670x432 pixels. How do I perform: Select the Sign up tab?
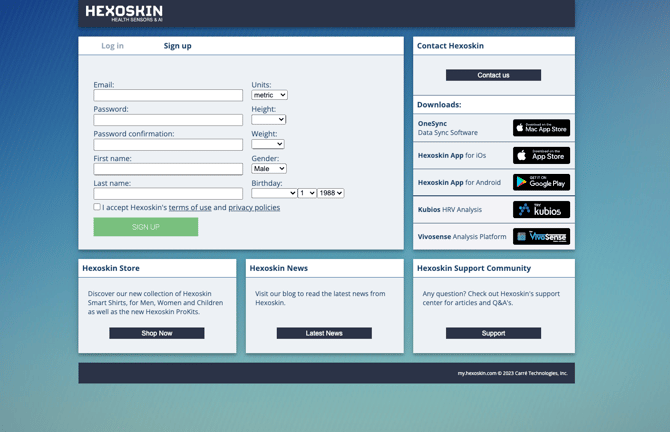tap(177, 46)
